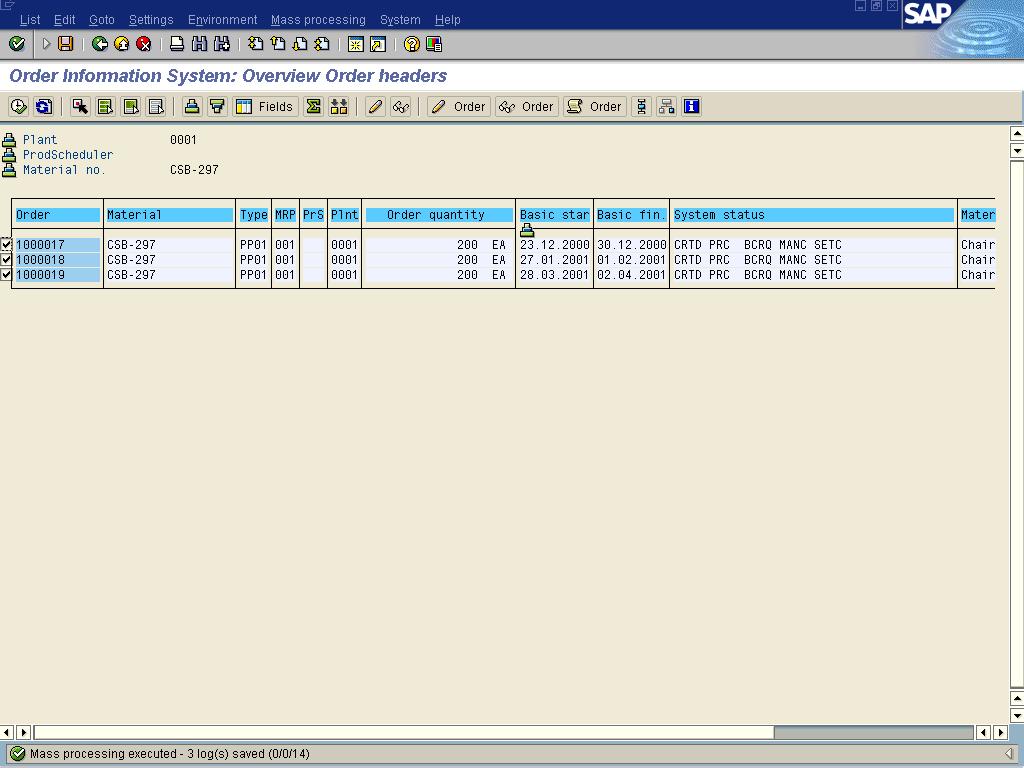Click the green Enter checkmark icon

(x=17, y=44)
